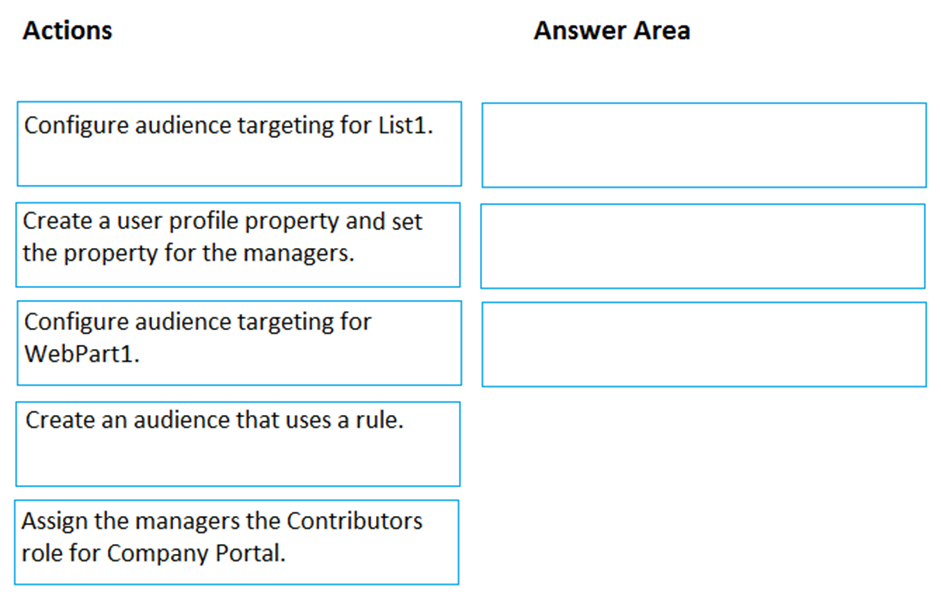
Task: Click the 'Answer Area' heading
Action: [x=612, y=31]
